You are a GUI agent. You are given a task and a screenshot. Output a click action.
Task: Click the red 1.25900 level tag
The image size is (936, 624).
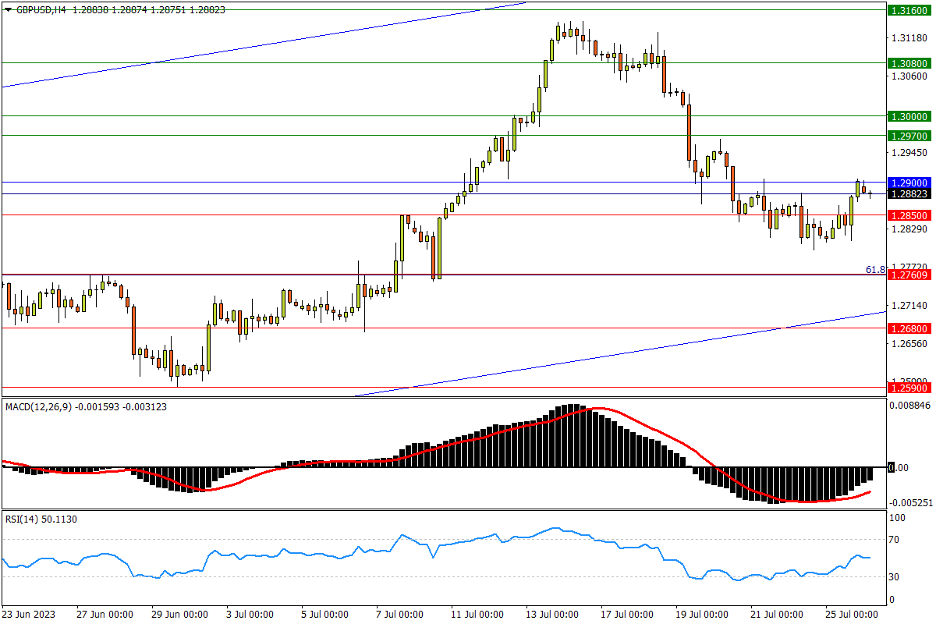(909, 387)
